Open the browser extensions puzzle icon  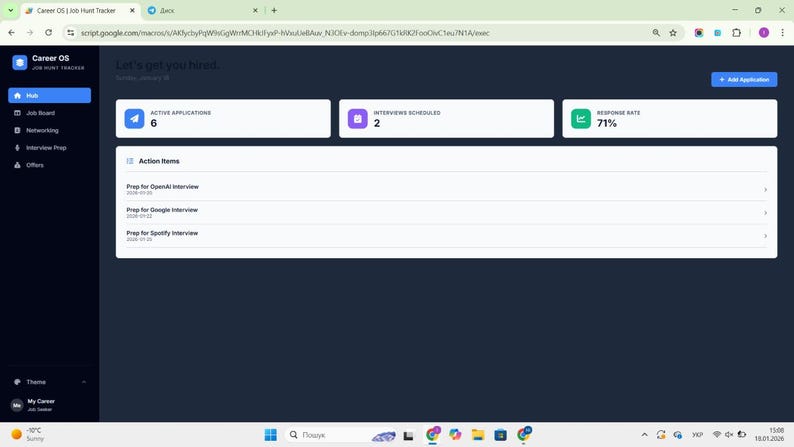pos(736,32)
